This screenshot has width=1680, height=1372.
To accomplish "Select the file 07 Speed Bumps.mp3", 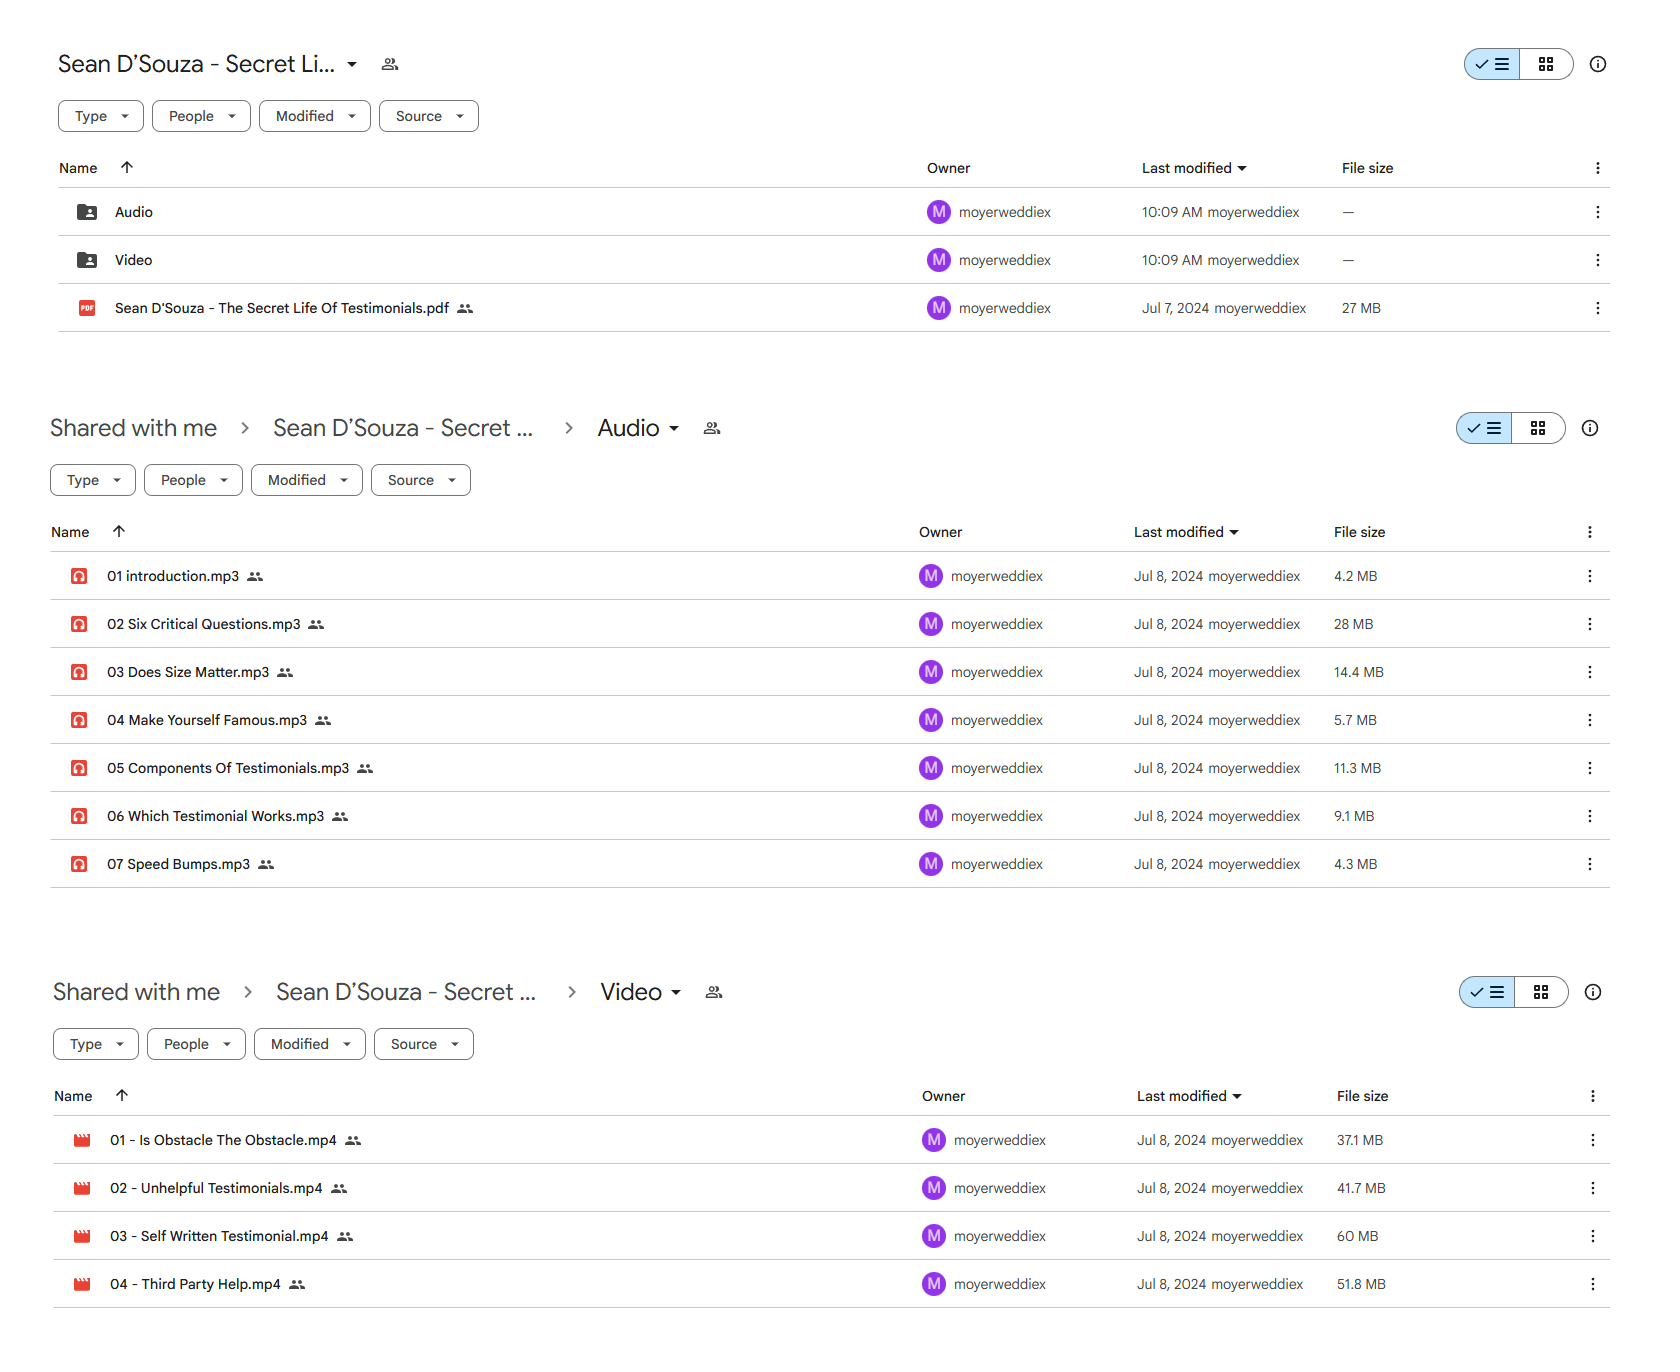I will [x=830, y=864].
